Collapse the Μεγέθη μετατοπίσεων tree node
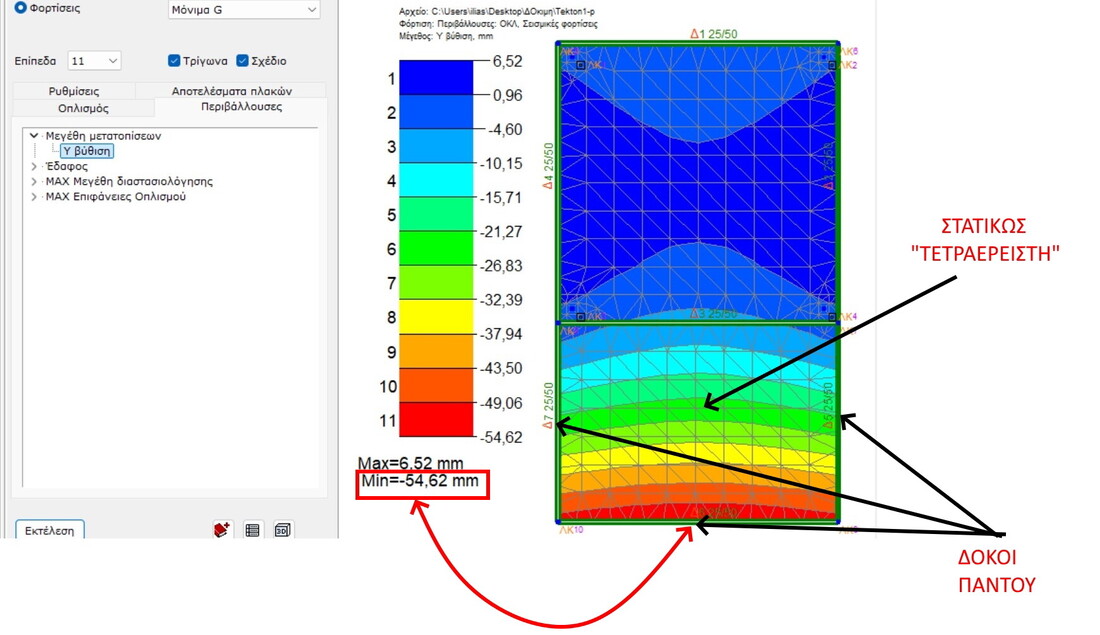 tap(34, 136)
